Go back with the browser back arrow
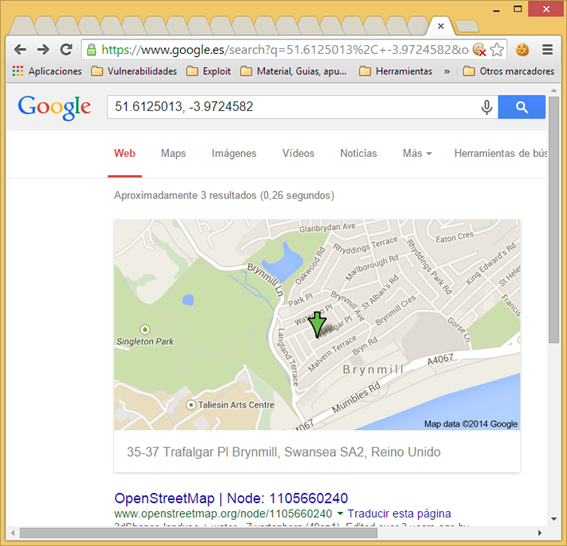 (x=20, y=49)
